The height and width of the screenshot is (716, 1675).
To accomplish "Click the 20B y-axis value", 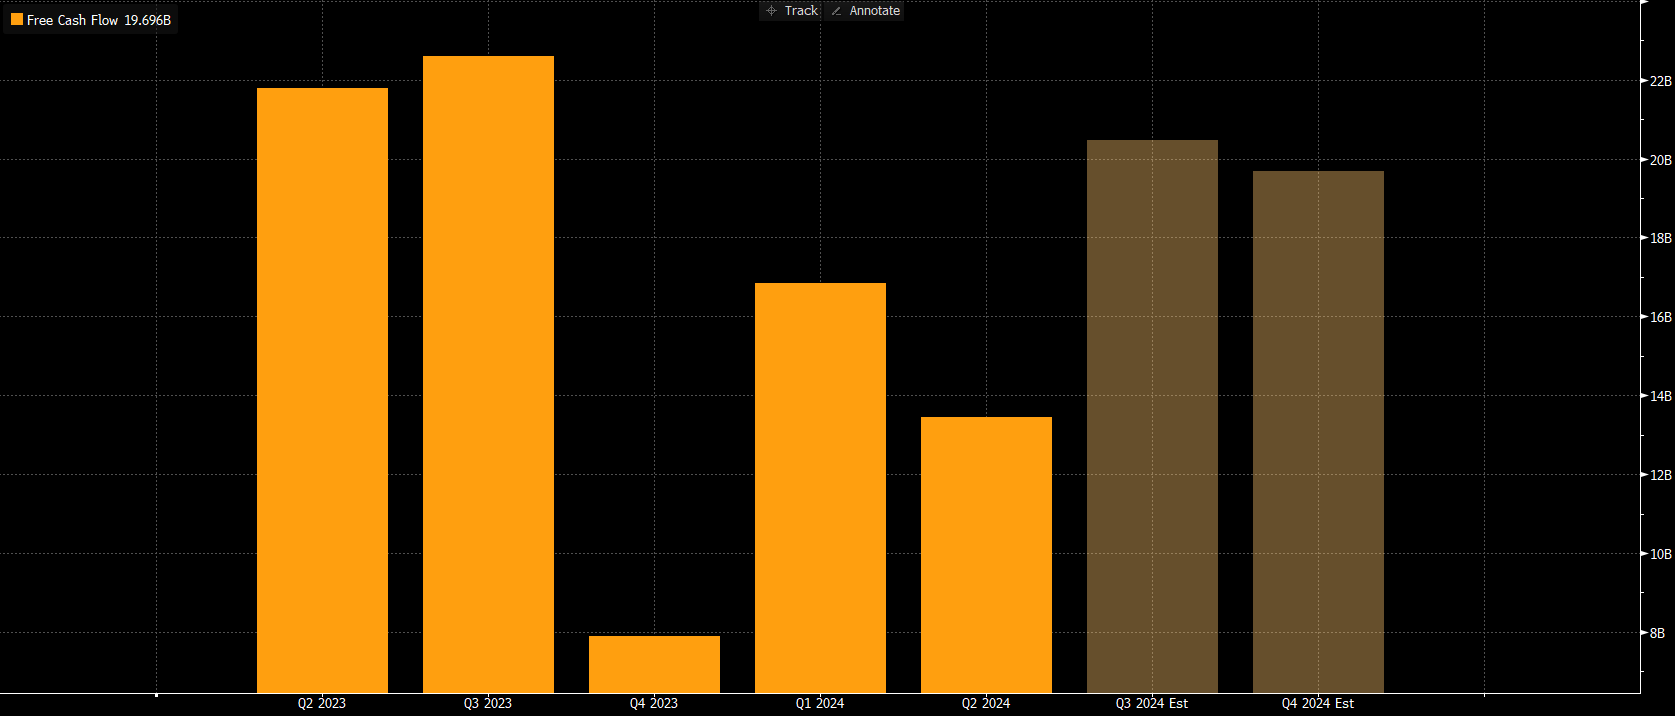I will tap(1661, 160).
